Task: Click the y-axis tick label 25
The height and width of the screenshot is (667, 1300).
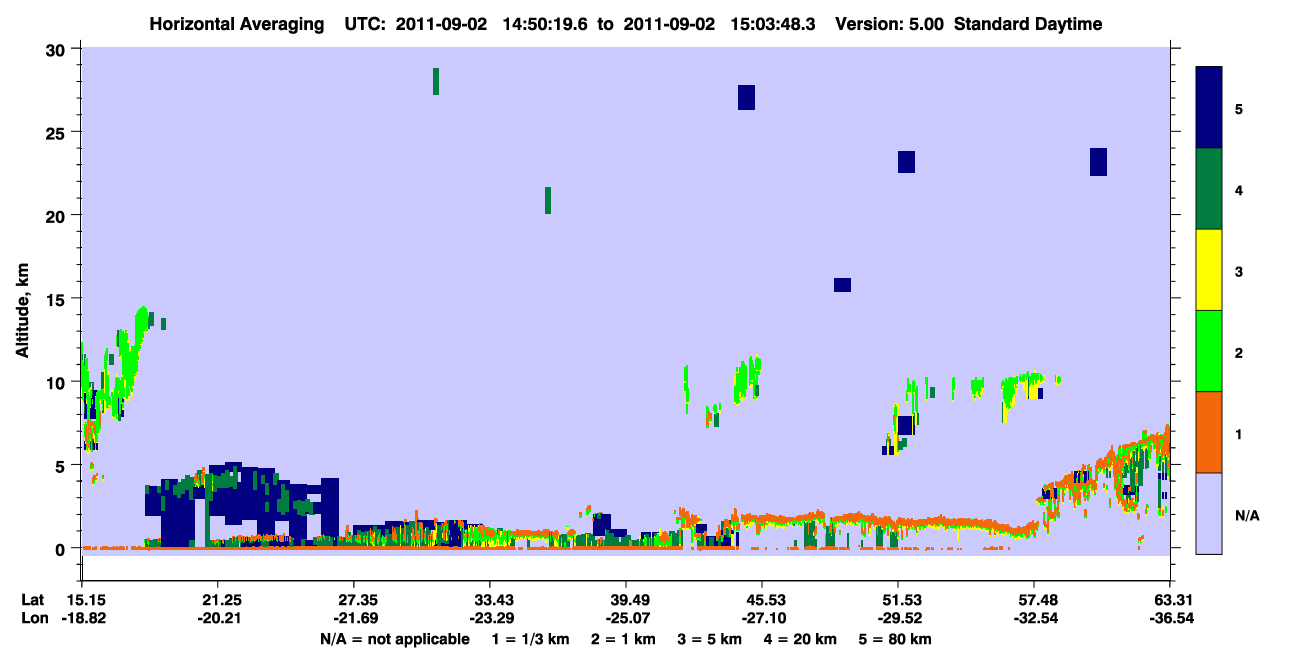Action: [56, 132]
